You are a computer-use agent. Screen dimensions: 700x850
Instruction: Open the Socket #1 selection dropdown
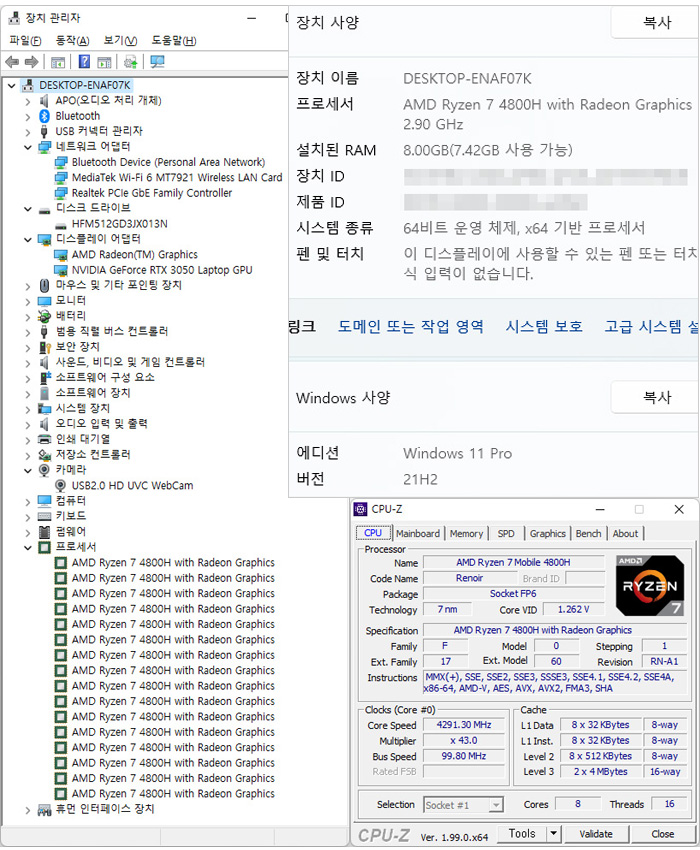tap(495, 805)
